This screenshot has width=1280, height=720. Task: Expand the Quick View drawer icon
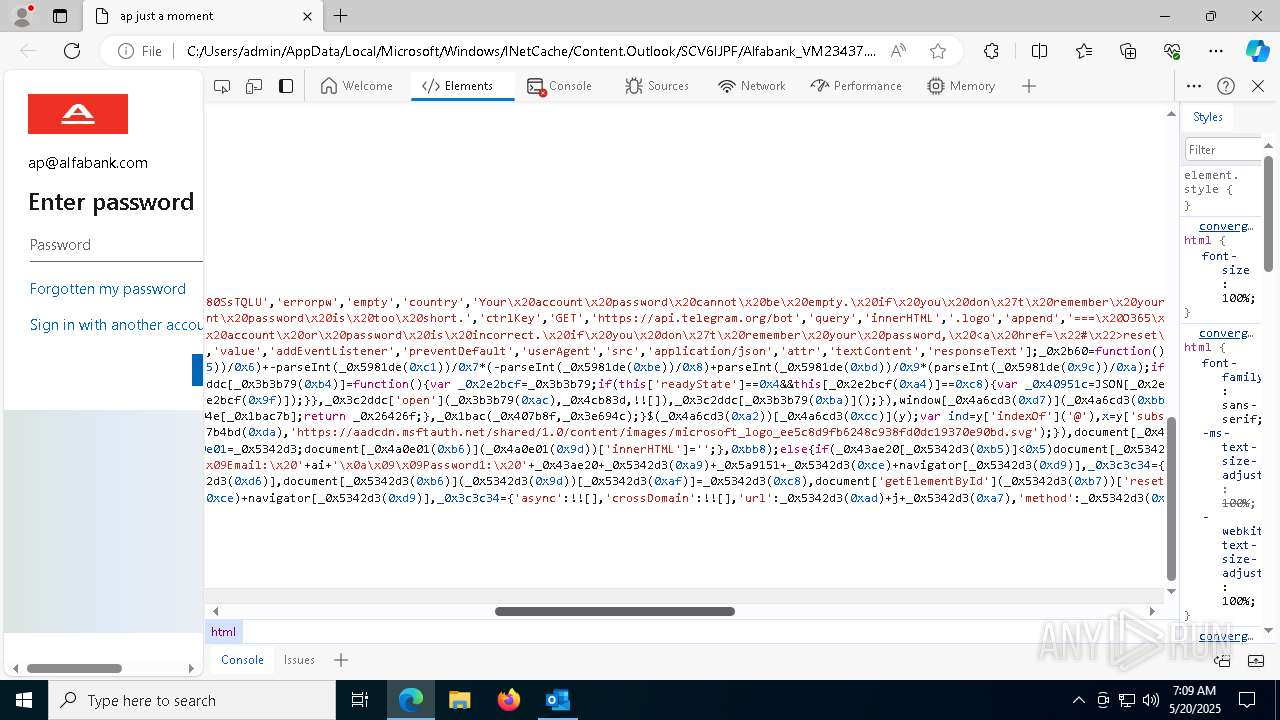(1254, 660)
